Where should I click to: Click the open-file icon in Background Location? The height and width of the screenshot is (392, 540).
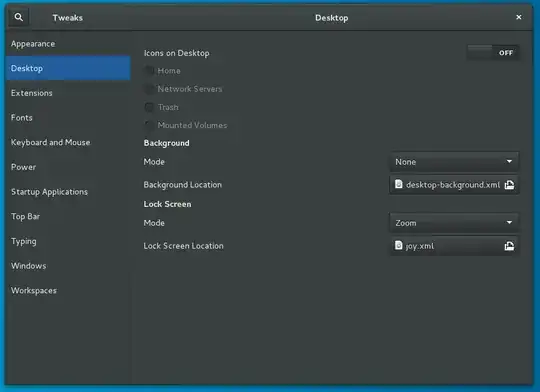[509, 185]
